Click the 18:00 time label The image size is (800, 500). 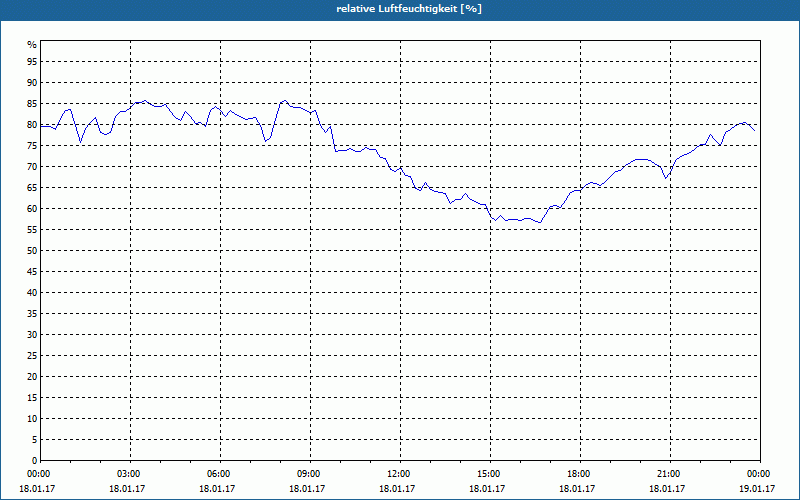[581, 474]
